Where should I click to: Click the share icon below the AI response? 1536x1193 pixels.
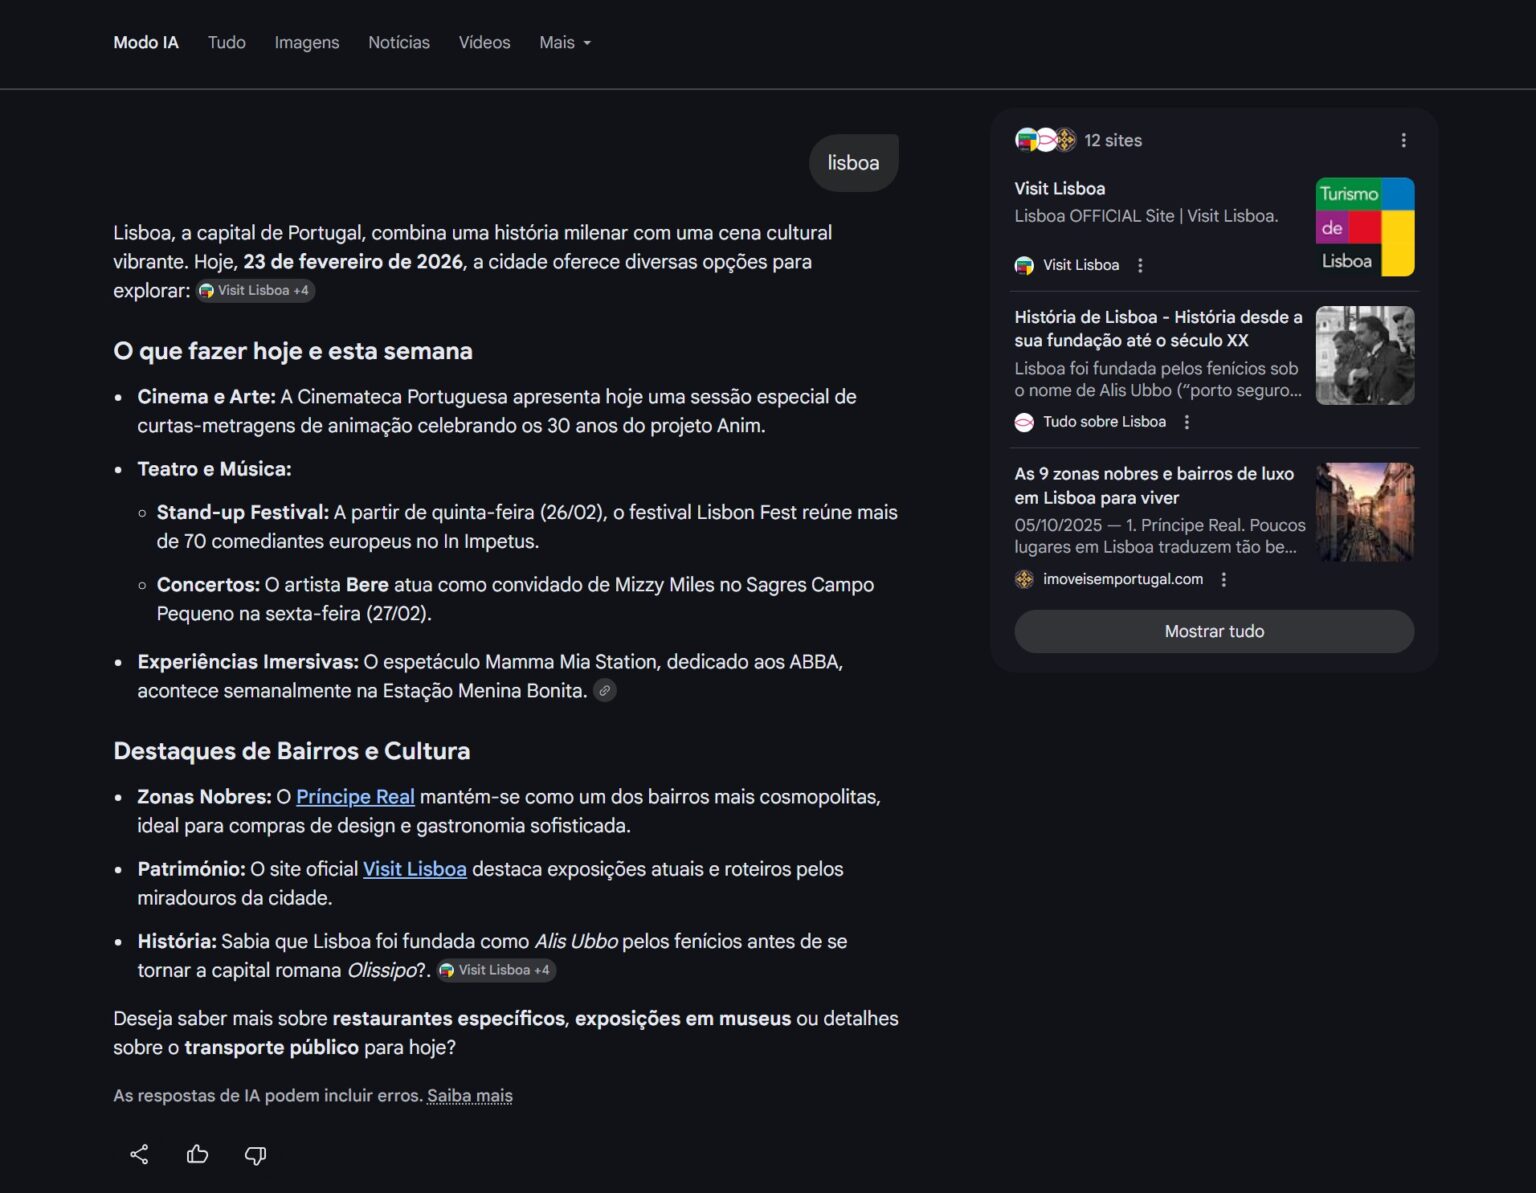(x=139, y=1155)
